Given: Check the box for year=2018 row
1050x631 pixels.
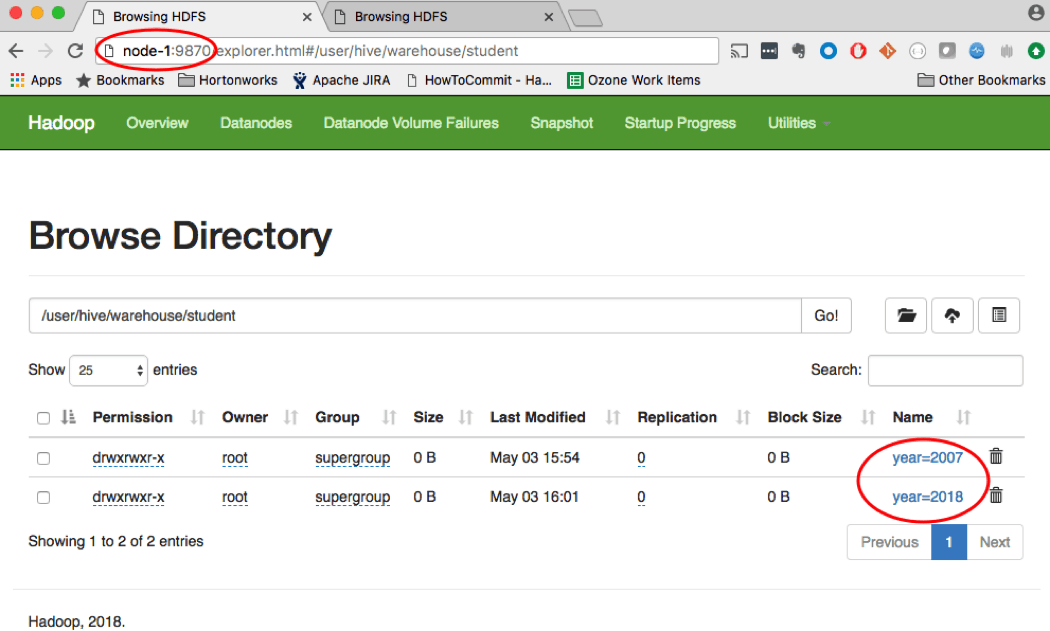Looking at the screenshot, I should (43, 497).
